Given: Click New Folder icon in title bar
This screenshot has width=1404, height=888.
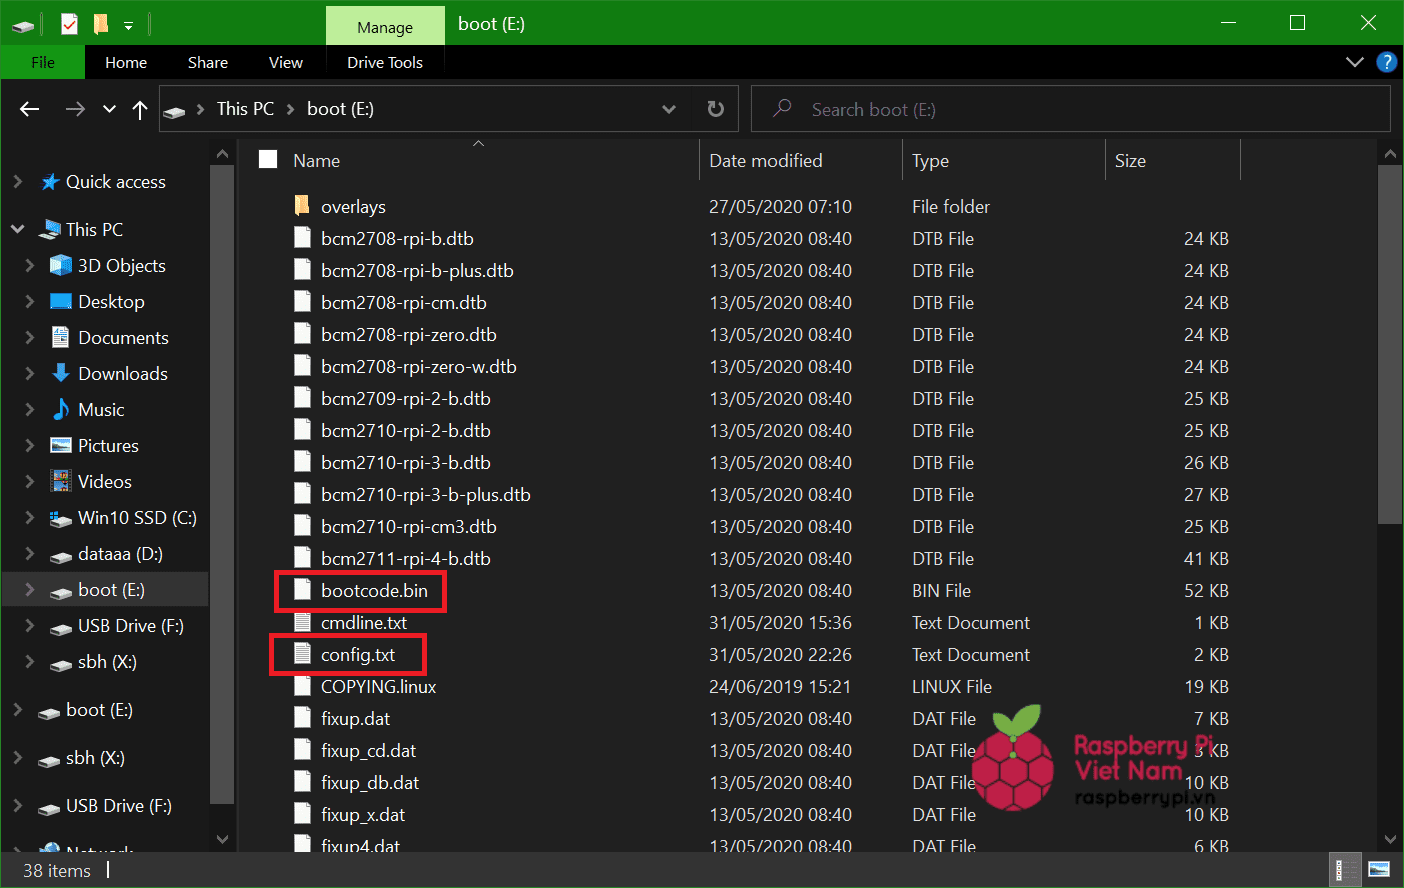Looking at the screenshot, I should pos(100,23).
